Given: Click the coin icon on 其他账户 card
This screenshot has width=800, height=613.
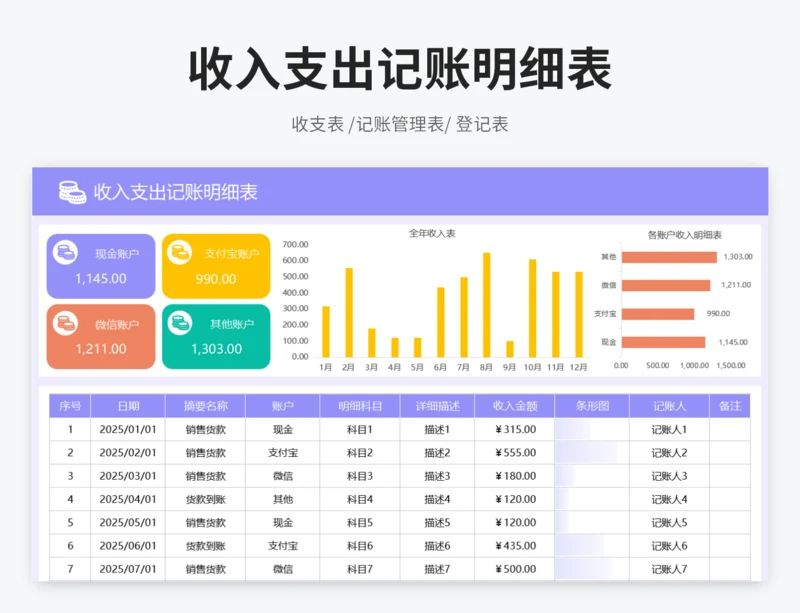Looking at the screenshot, I should pyautogui.click(x=180, y=323).
